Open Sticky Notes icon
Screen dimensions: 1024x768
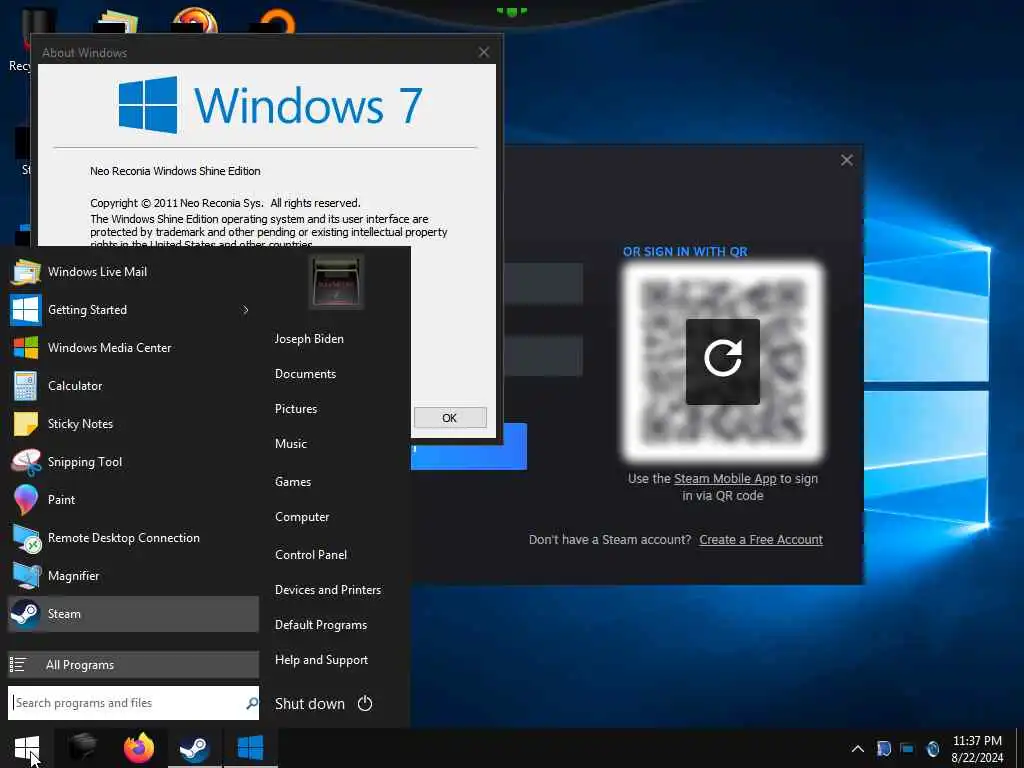click(x=25, y=424)
